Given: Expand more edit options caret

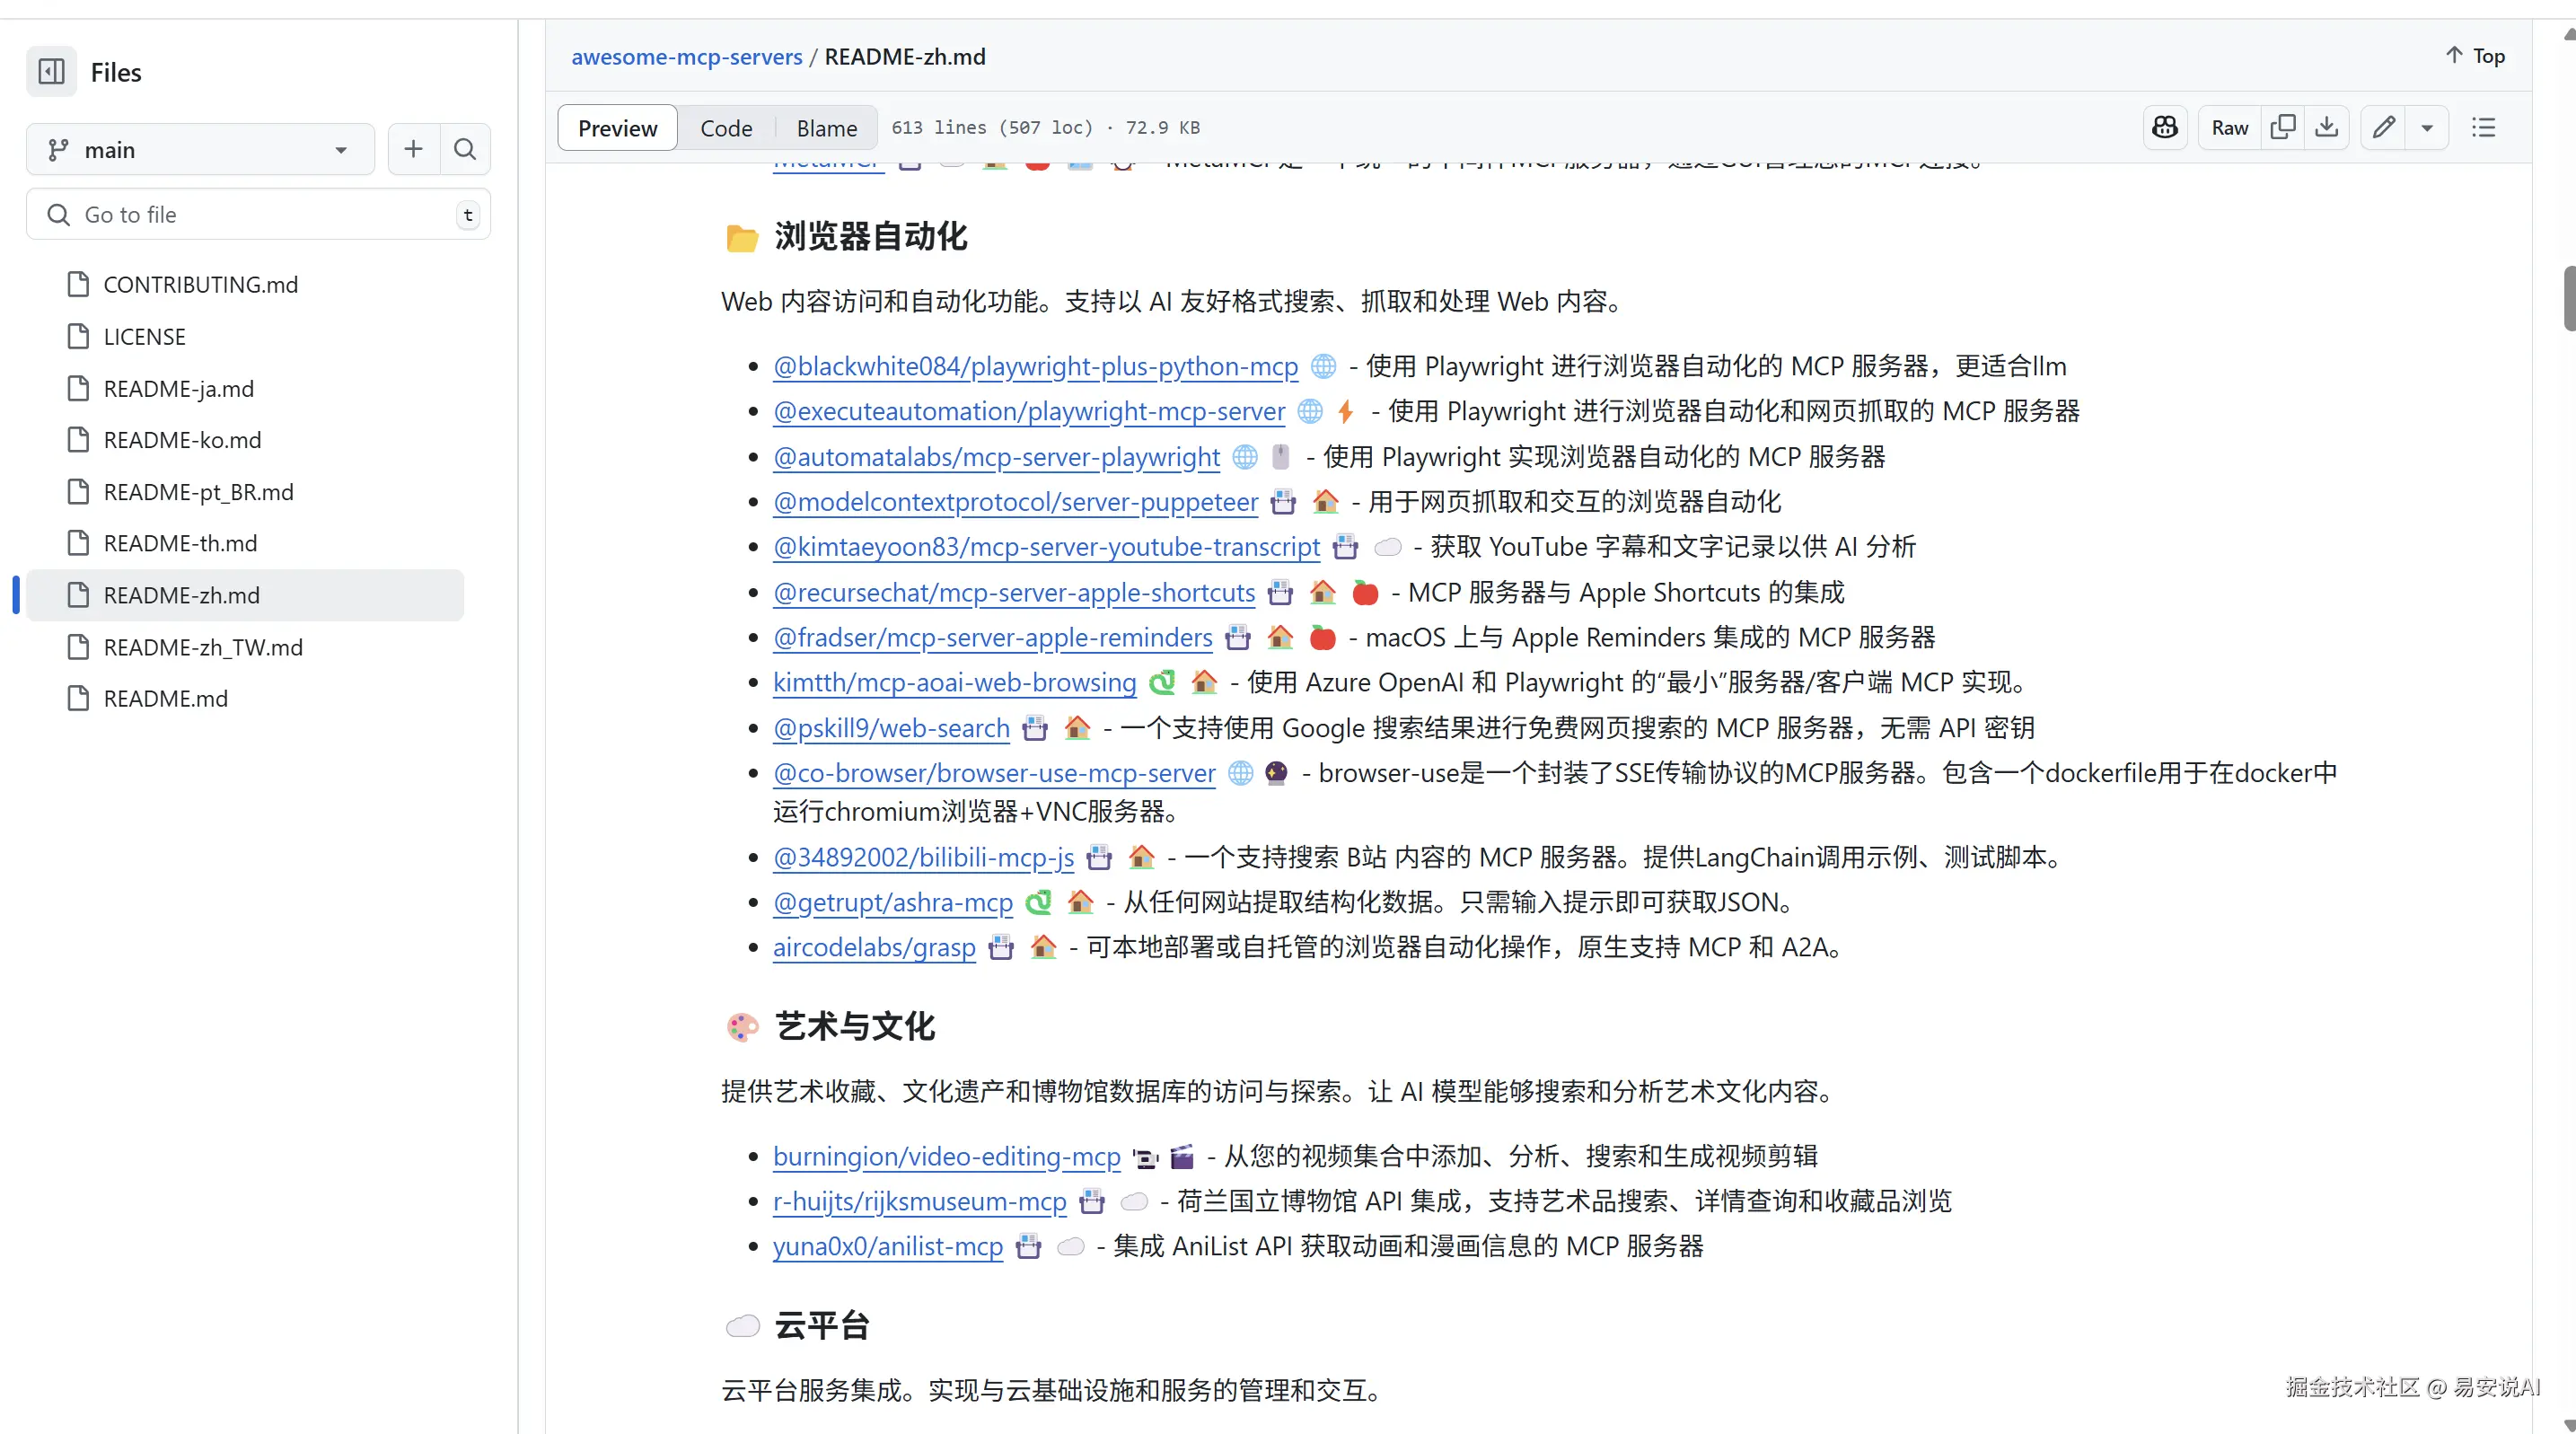Looking at the screenshot, I should pyautogui.click(x=2427, y=127).
